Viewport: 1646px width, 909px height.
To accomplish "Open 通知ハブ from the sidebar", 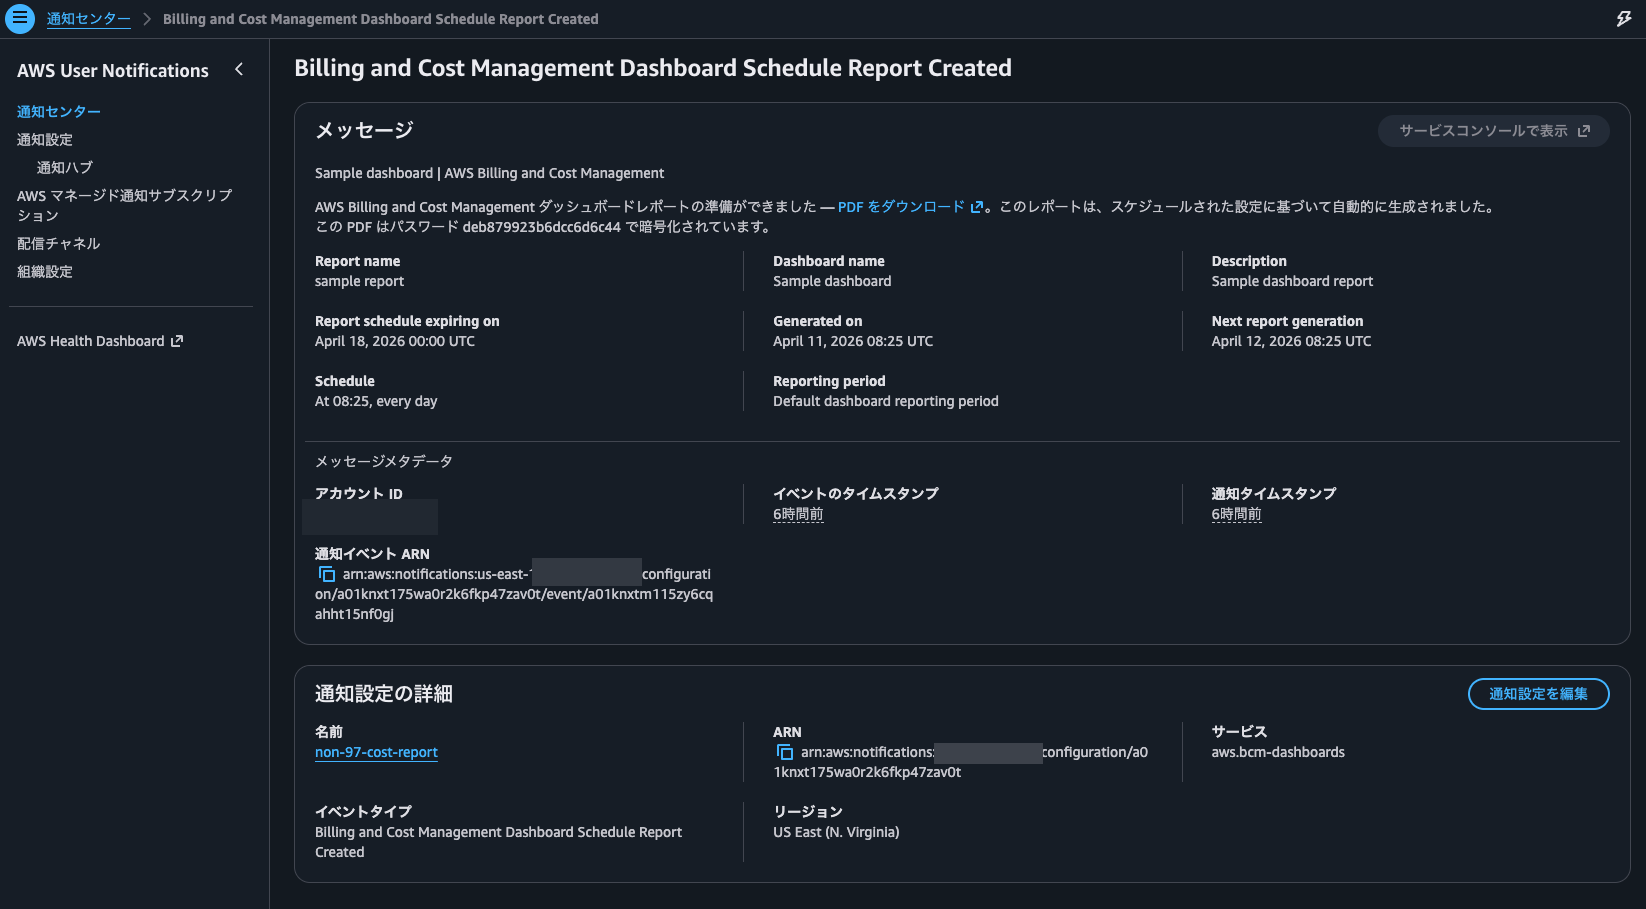I will pos(64,167).
